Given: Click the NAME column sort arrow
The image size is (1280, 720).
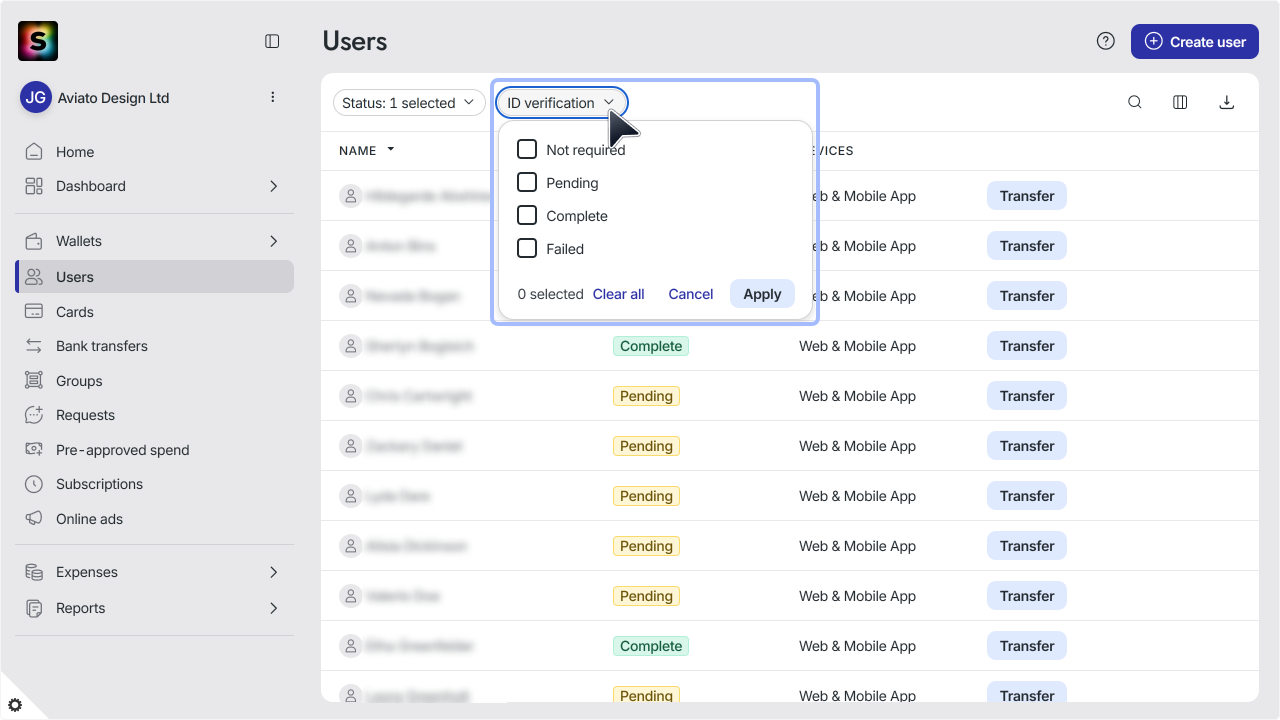Looking at the screenshot, I should click(391, 150).
